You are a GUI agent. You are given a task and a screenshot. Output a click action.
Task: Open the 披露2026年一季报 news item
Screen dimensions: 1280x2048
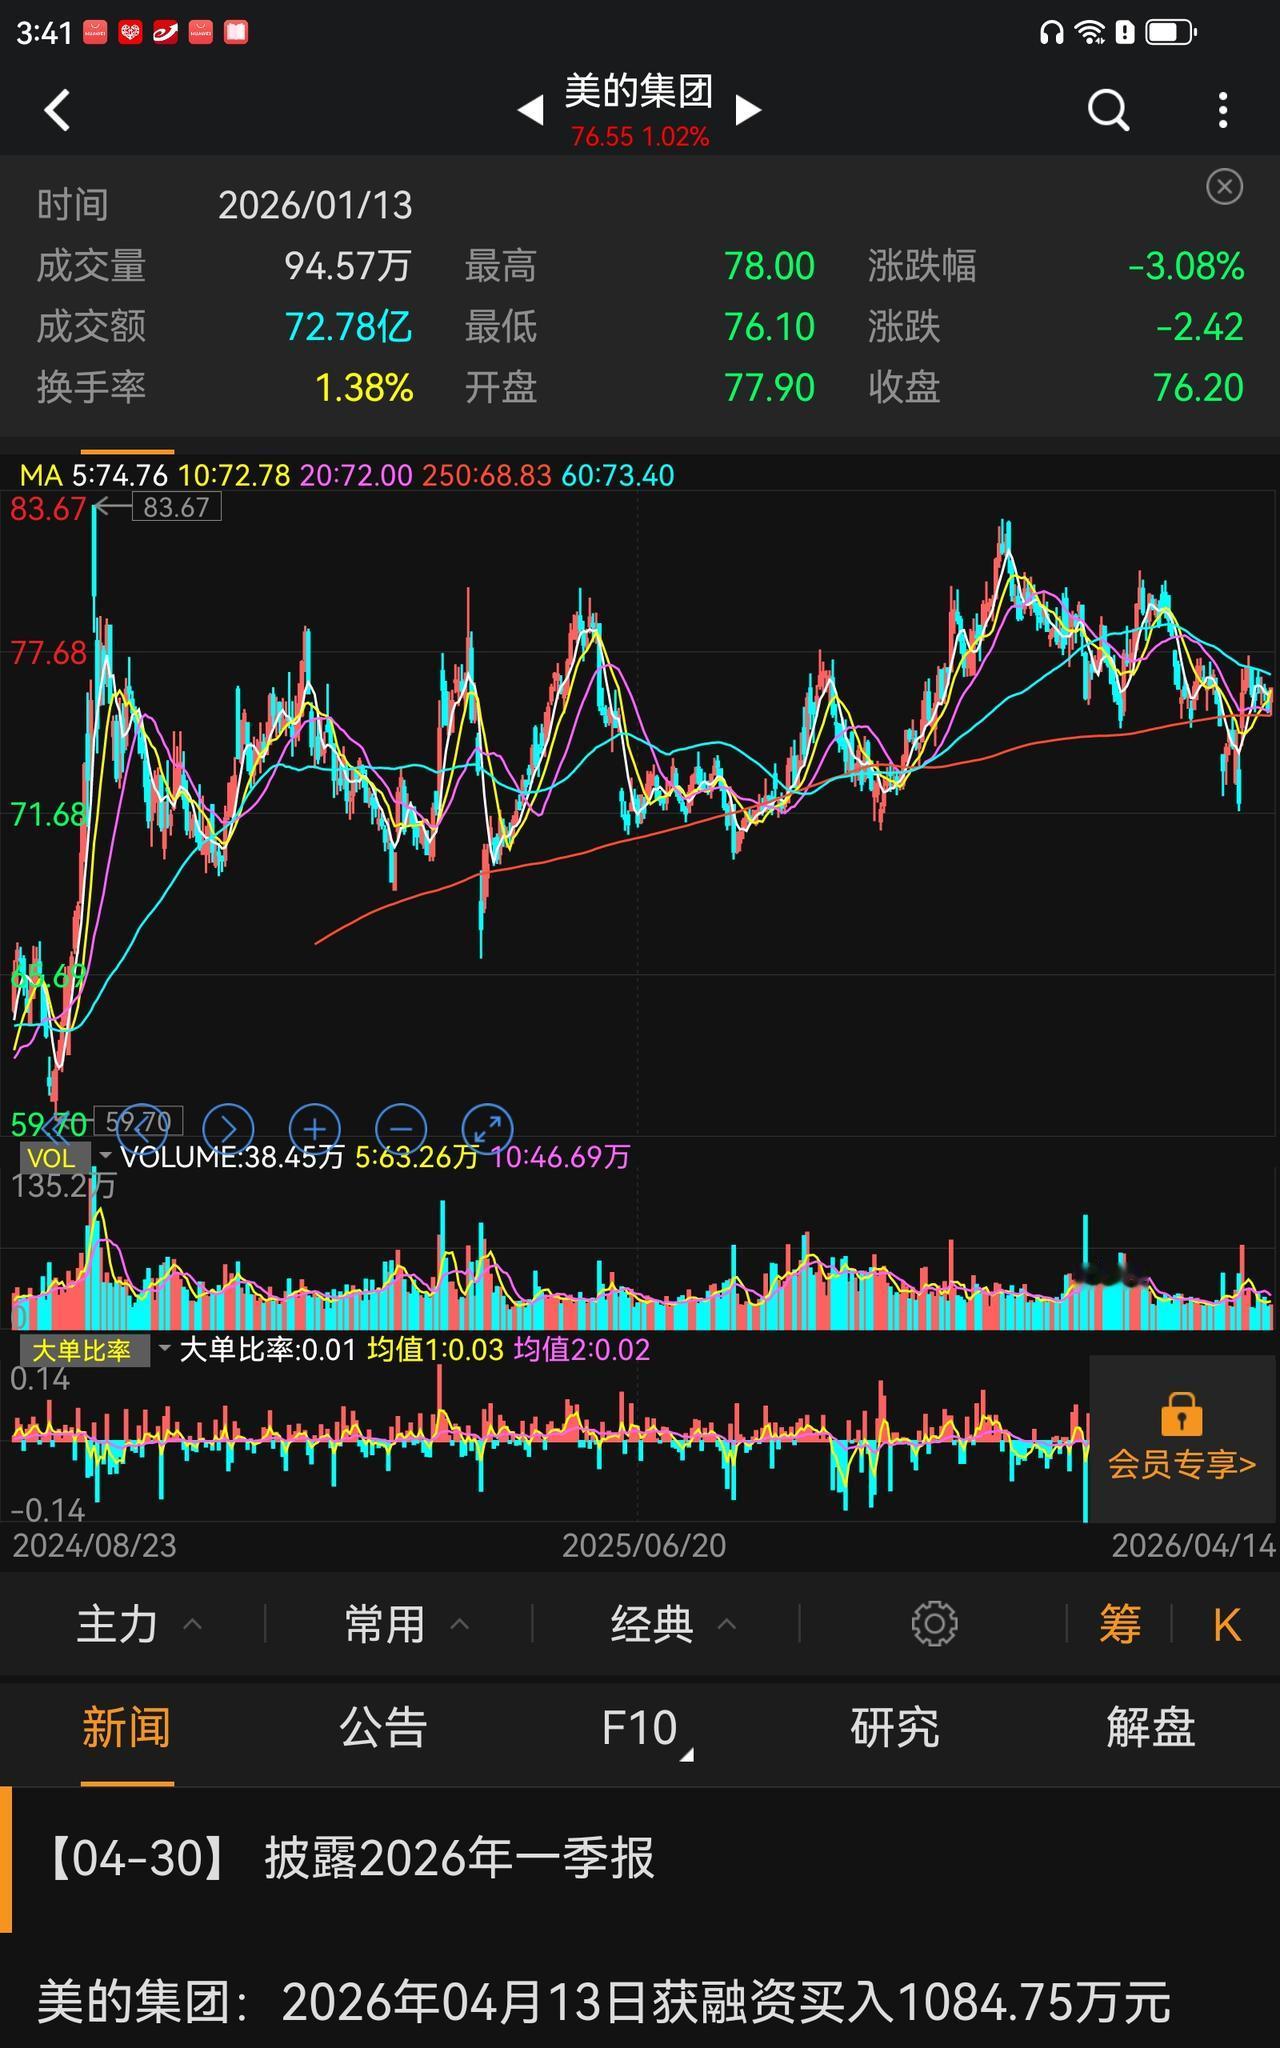pyautogui.click(x=640, y=1859)
